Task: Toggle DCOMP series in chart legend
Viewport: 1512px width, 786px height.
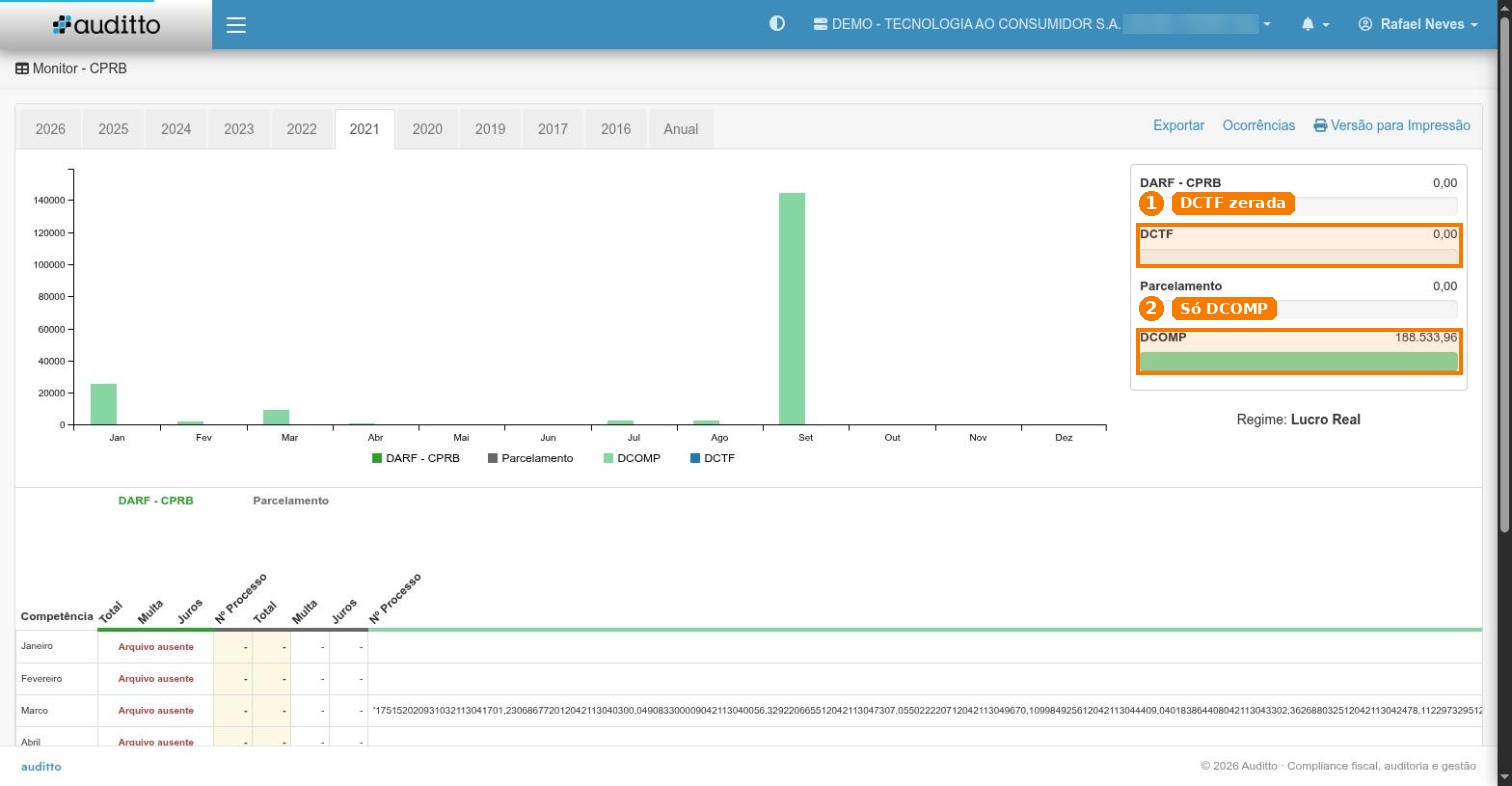Action: tap(632, 458)
